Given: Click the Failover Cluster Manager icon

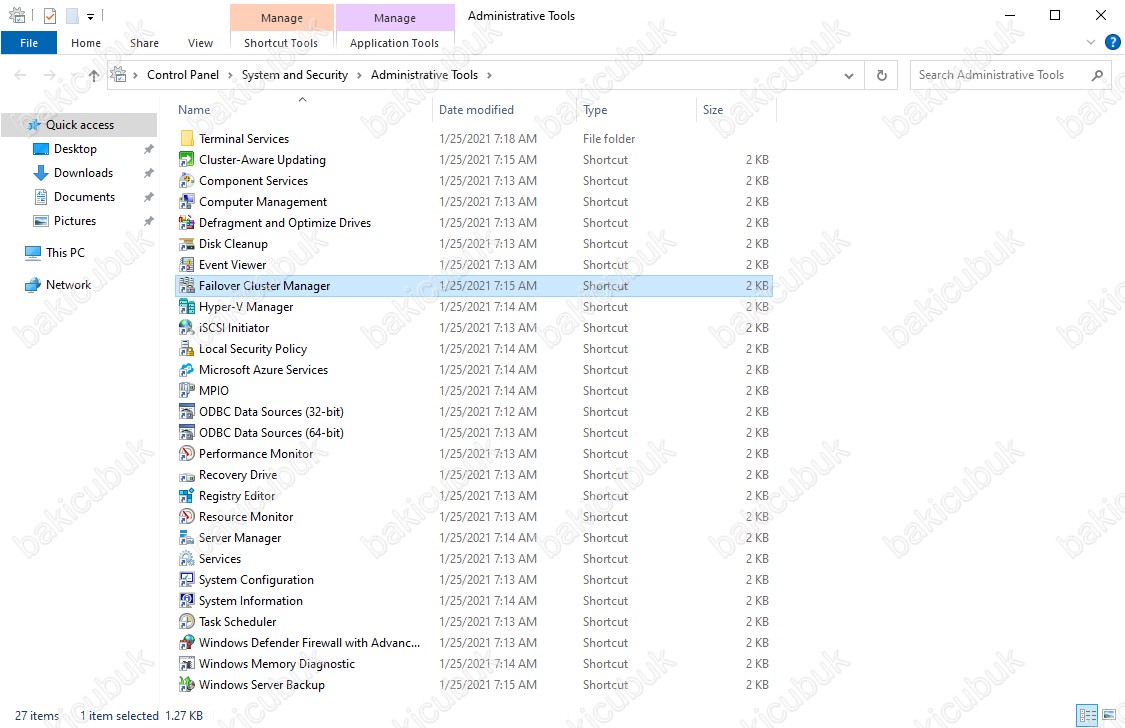Looking at the screenshot, I should [187, 285].
